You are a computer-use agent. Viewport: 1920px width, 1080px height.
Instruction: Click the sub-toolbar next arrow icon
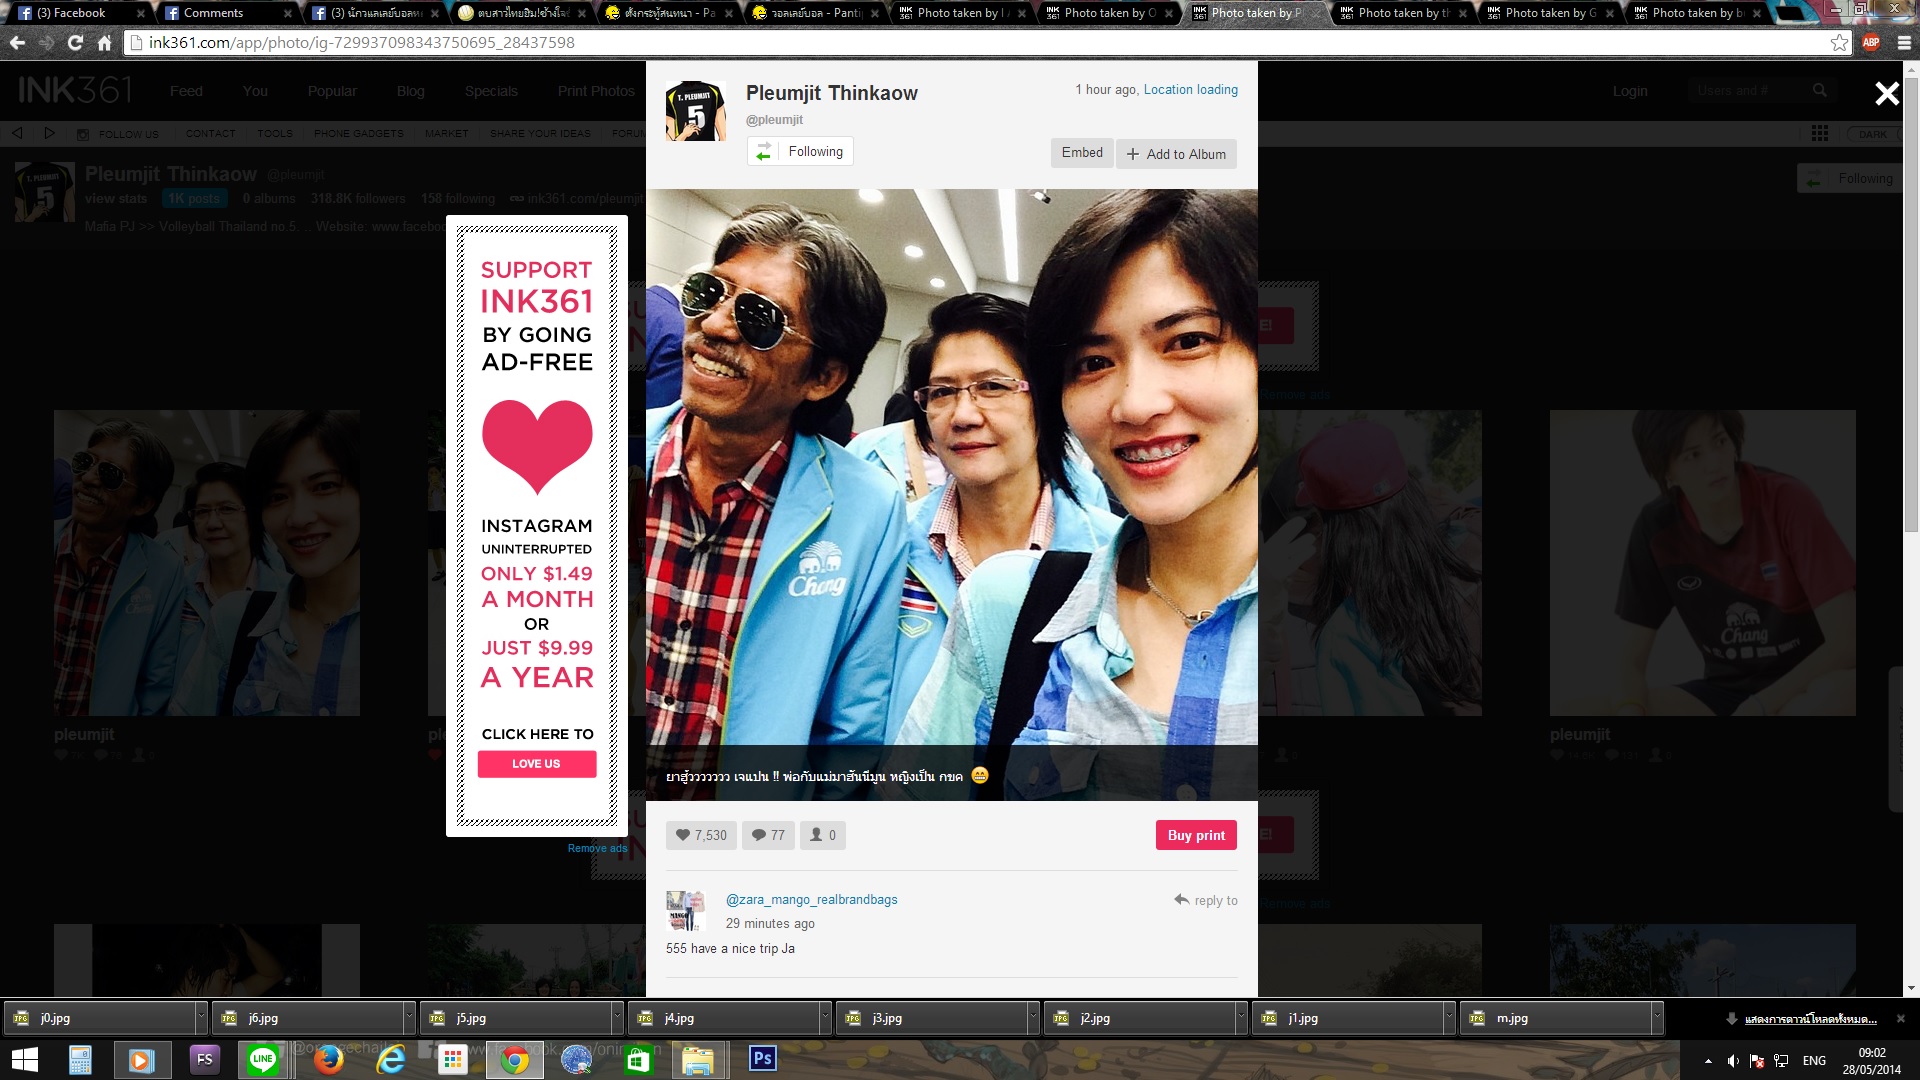click(x=49, y=133)
